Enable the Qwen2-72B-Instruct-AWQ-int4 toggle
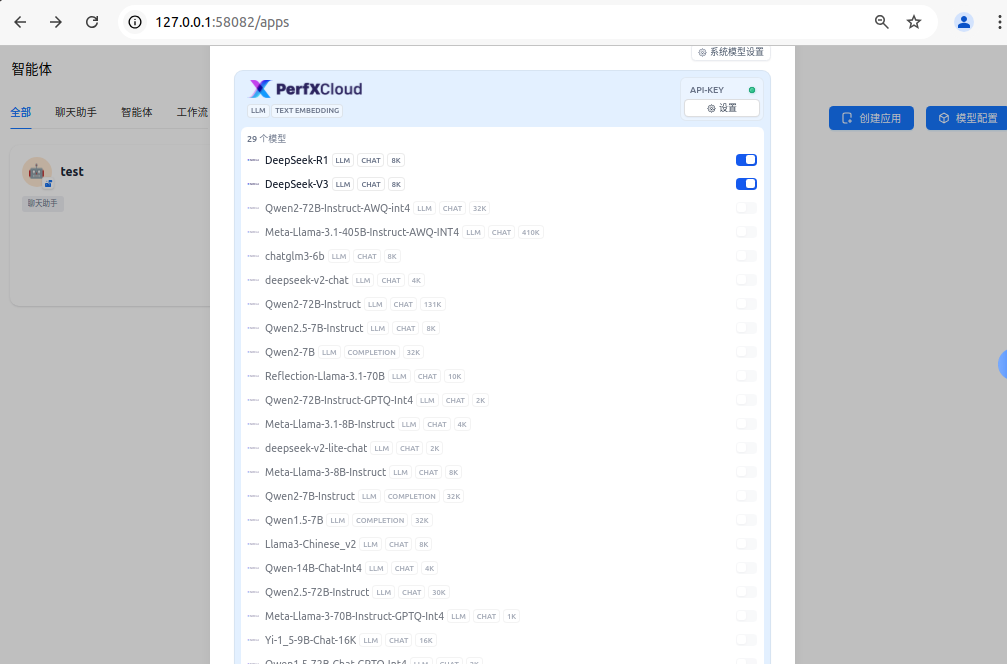The image size is (1007, 664). click(x=746, y=208)
